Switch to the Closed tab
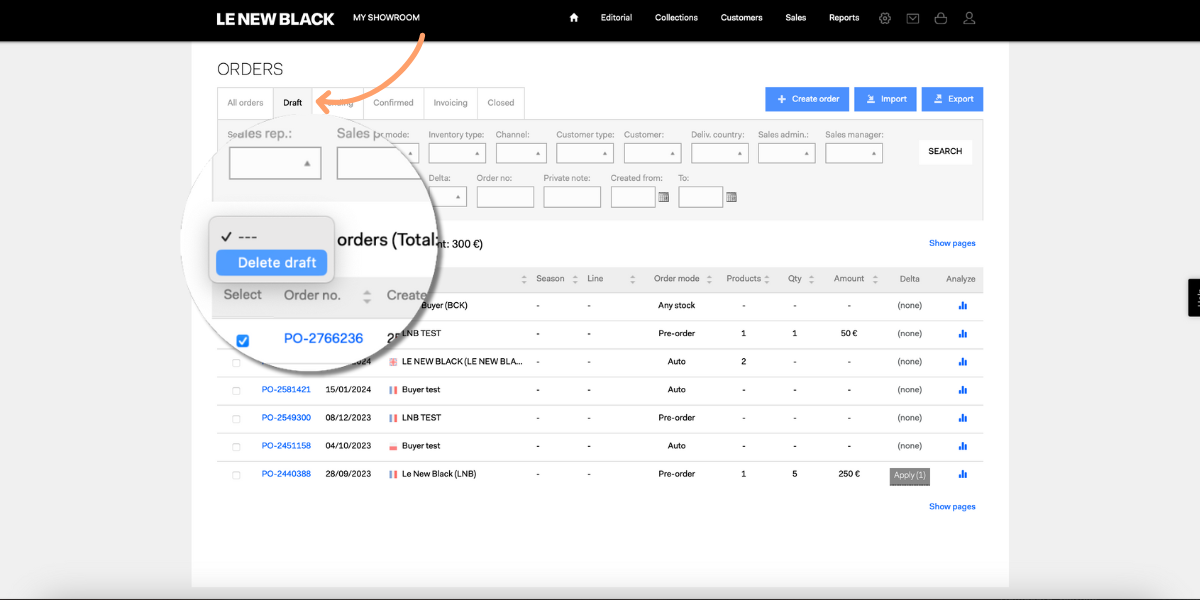1200x600 pixels. click(x=501, y=103)
